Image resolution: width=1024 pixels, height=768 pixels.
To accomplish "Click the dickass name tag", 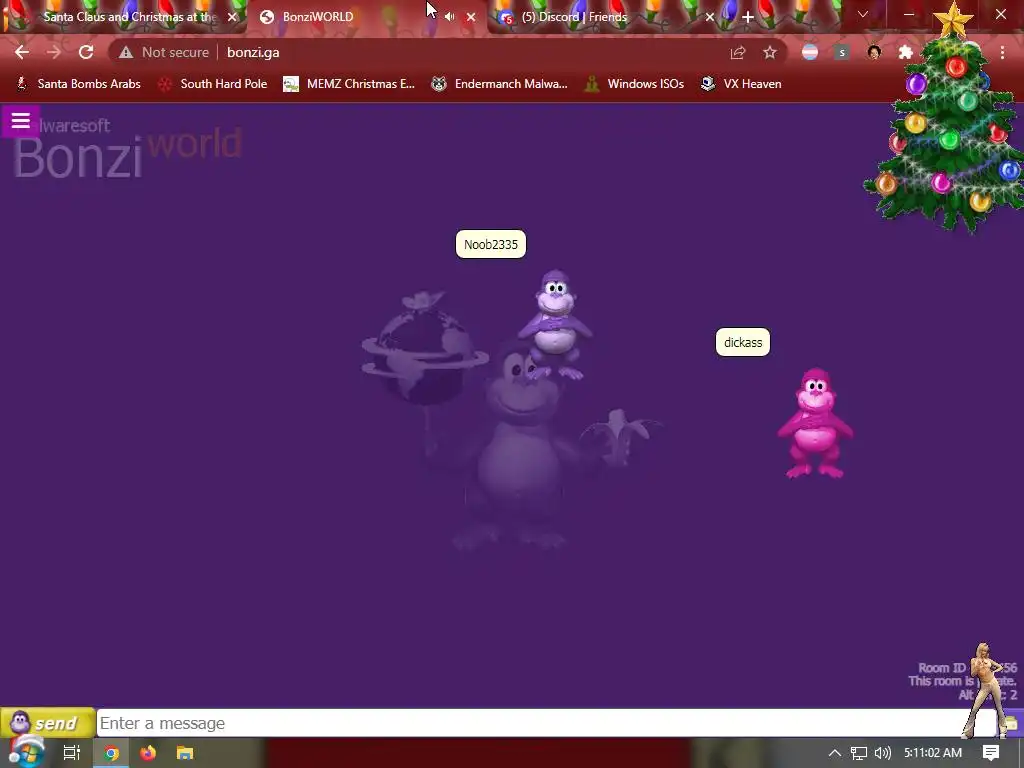I will point(743,342).
